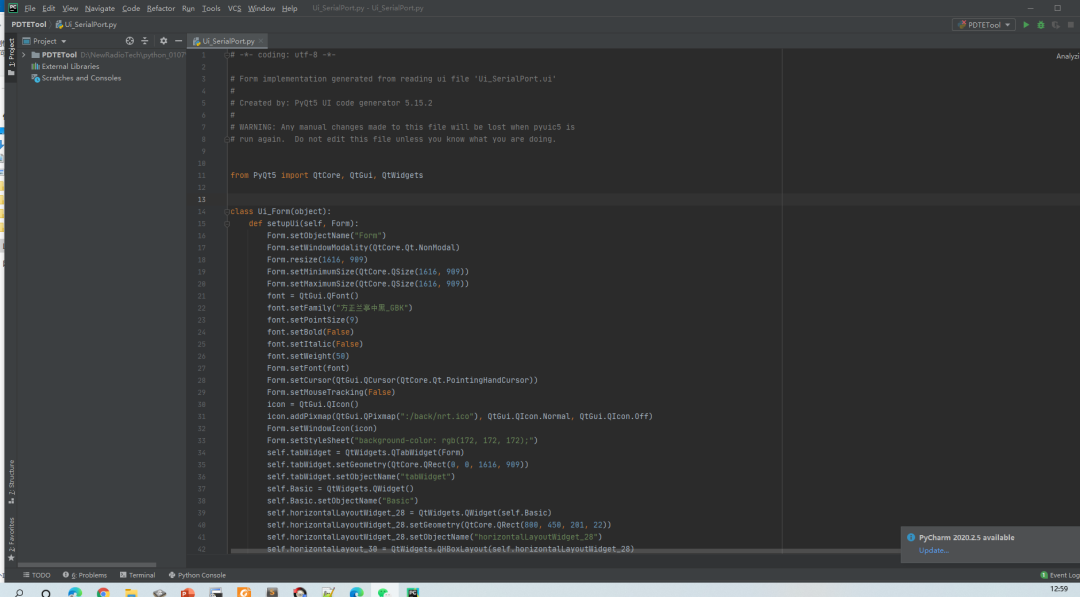The width and height of the screenshot is (1080, 597).
Task: Expand the PDTETool project tree node
Action: point(24,55)
